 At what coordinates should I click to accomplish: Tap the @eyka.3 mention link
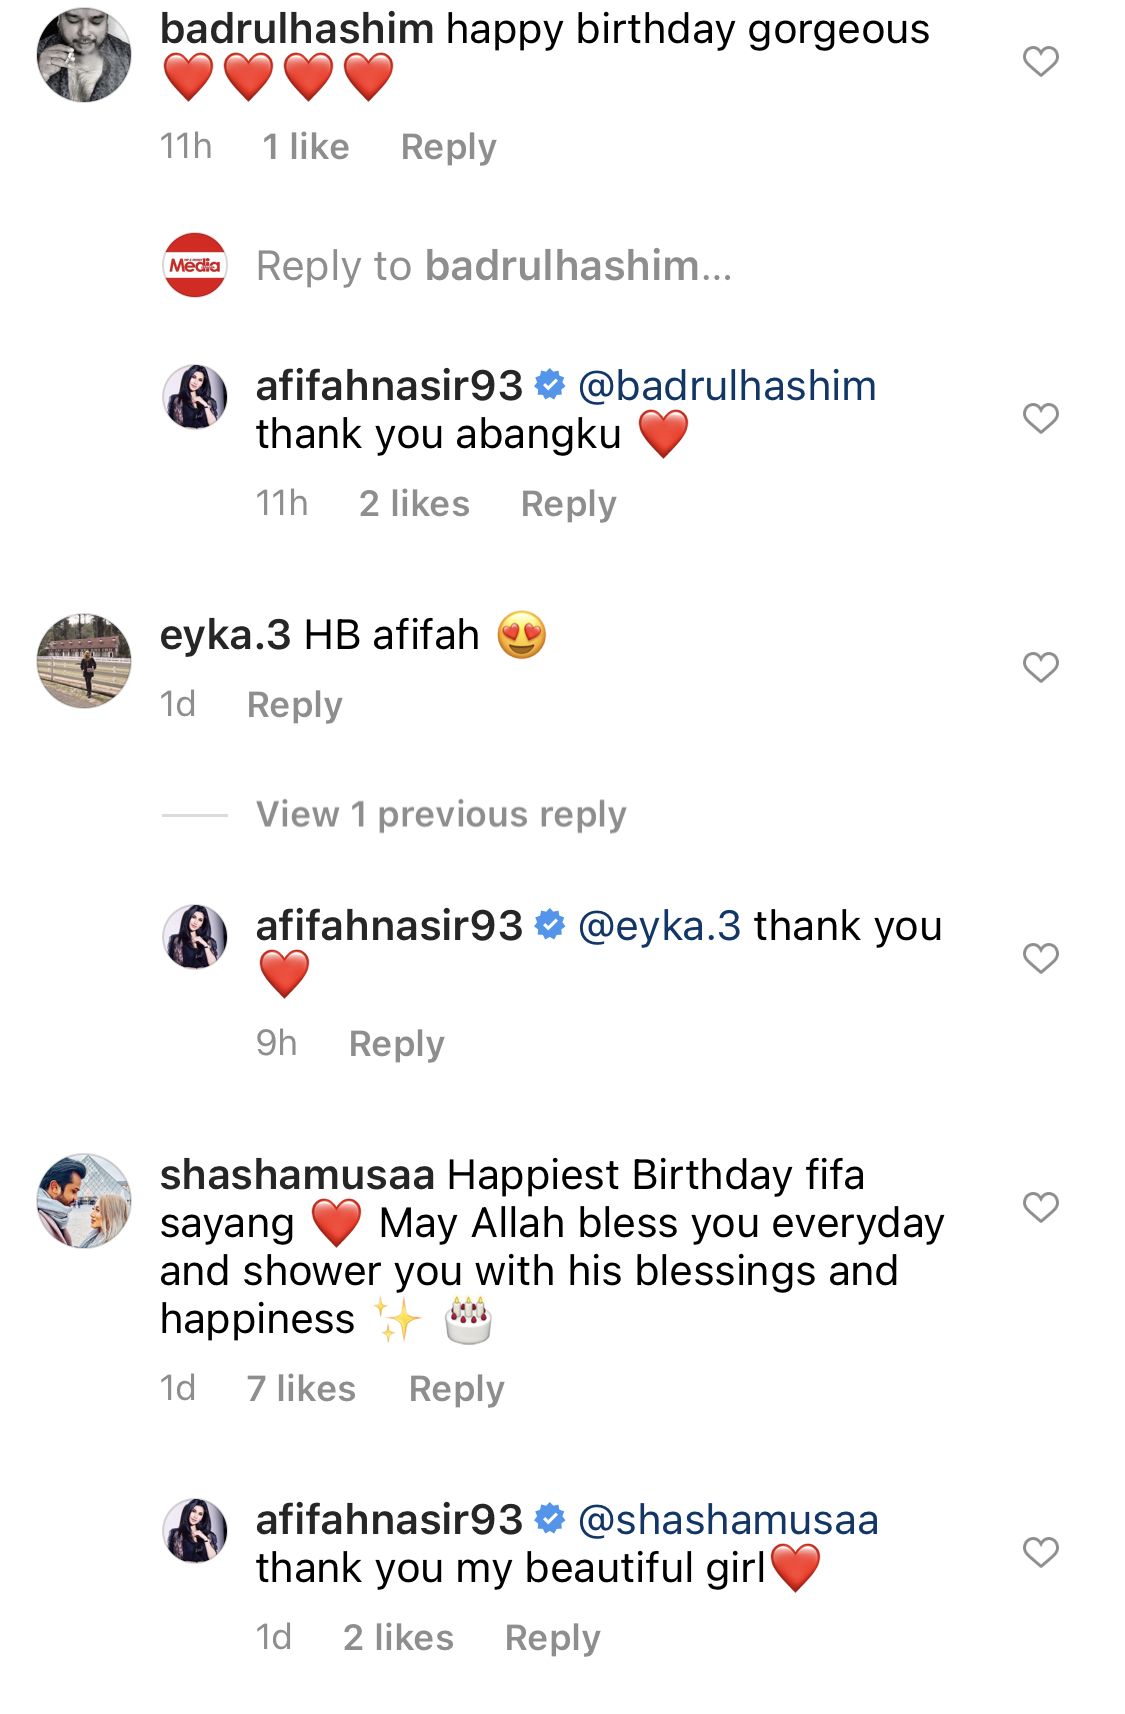(x=660, y=926)
